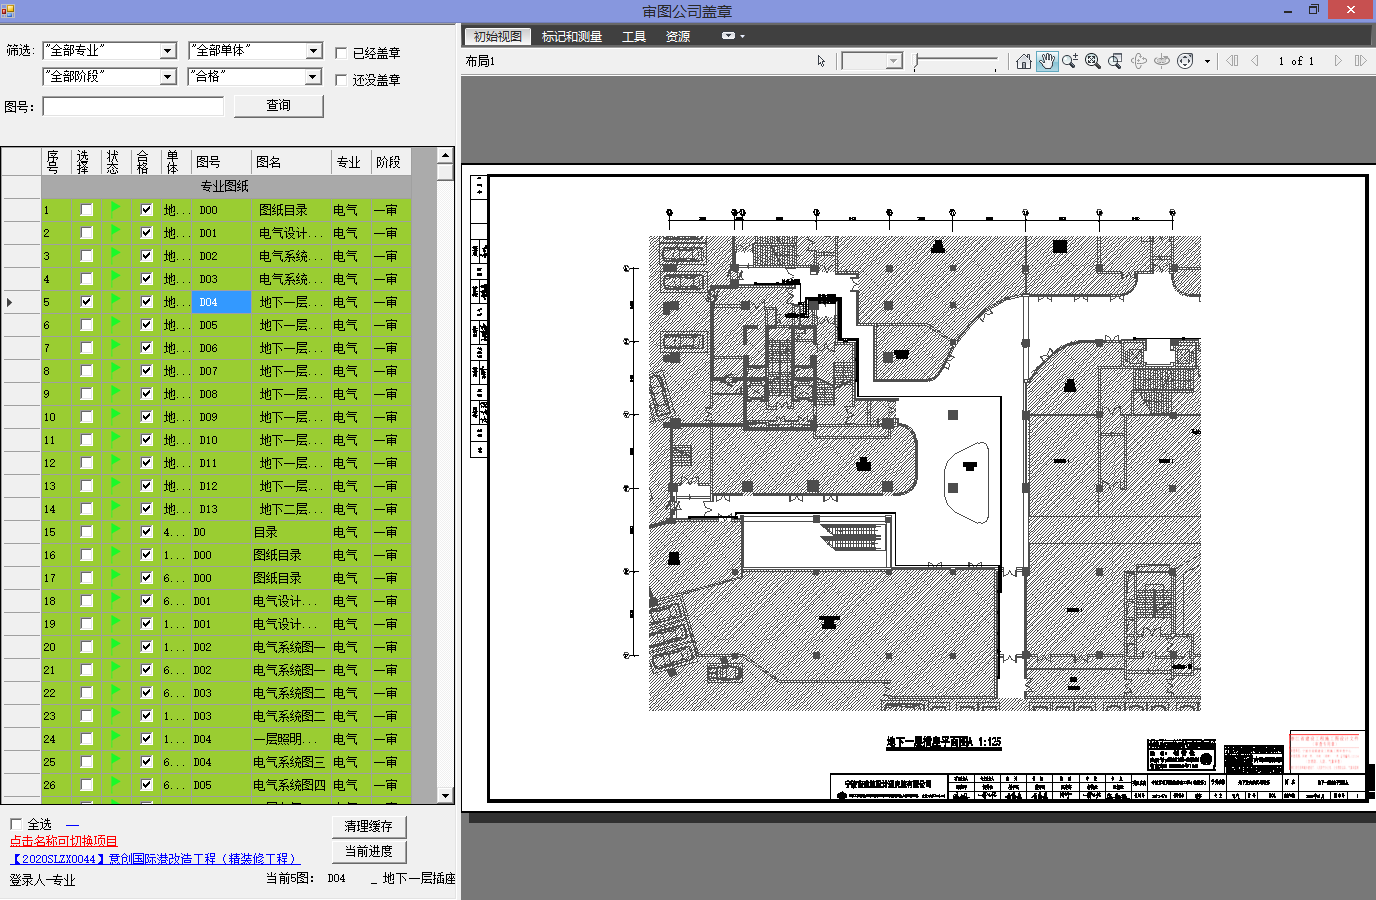
Task: Click the 清理缓存 button
Action: 368,826
